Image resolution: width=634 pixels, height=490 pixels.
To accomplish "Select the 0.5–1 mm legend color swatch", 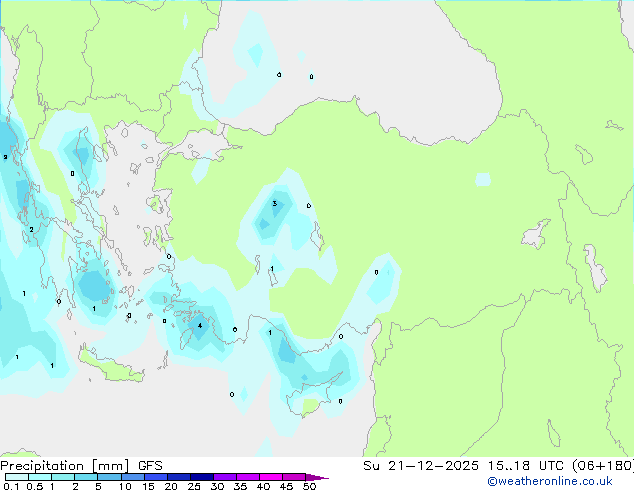I will [40, 477].
